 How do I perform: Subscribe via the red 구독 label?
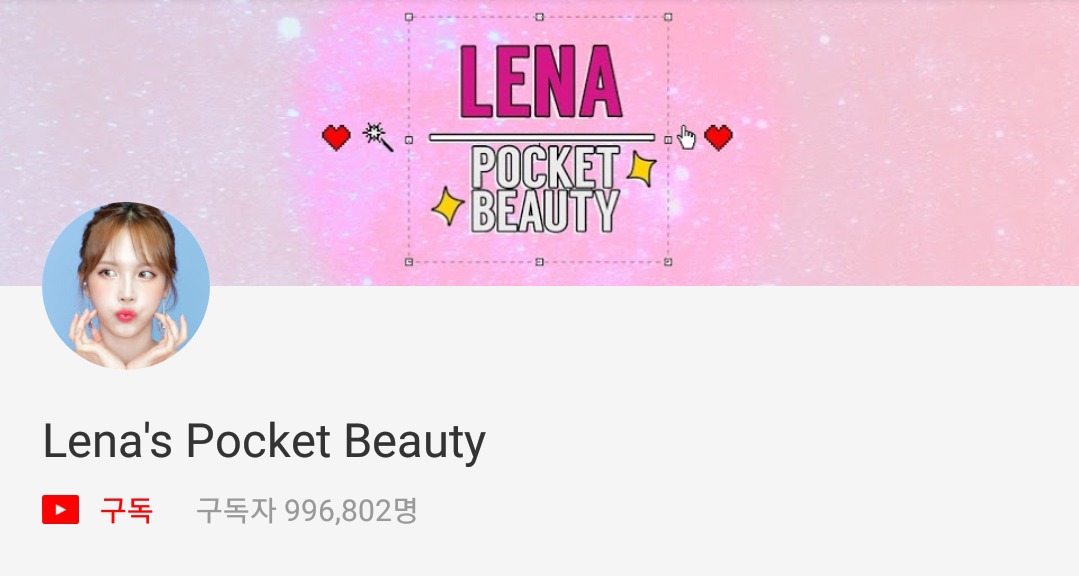(x=126, y=510)
